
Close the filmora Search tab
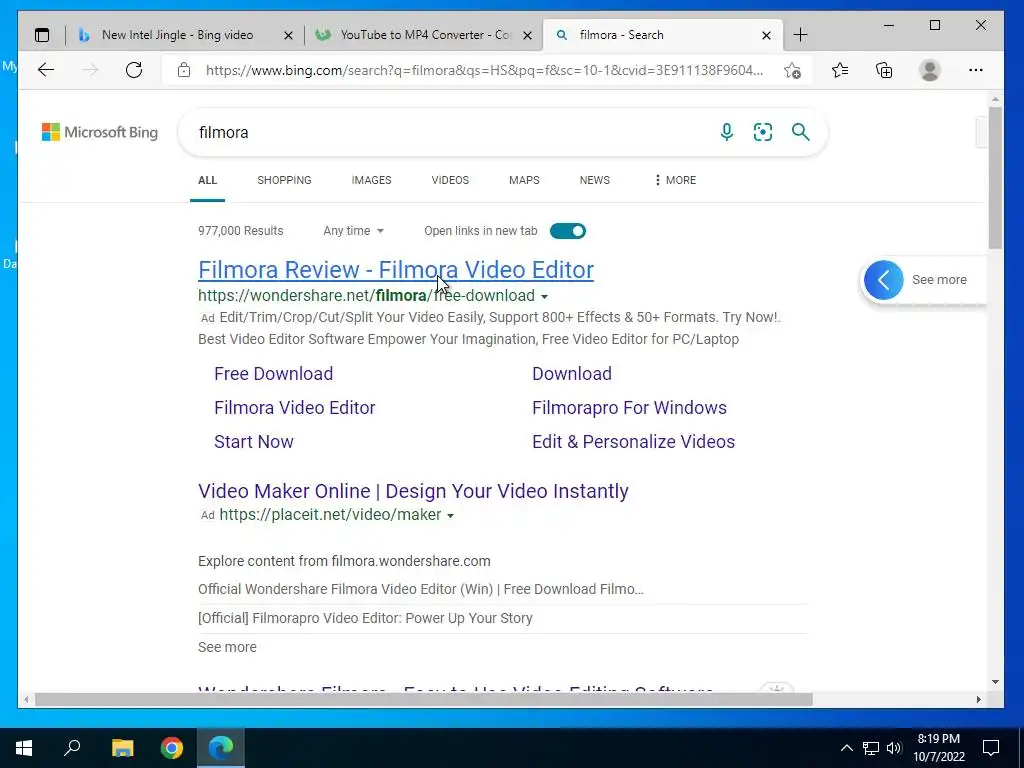[x=767, y=35]
